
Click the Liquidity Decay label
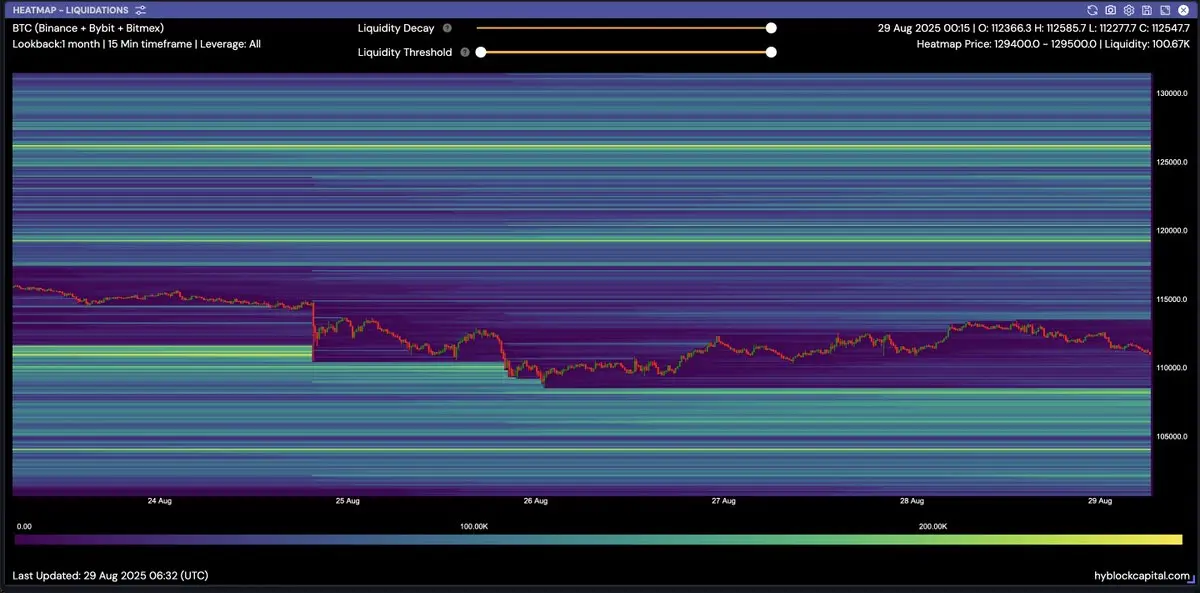[x=396, y=29]
